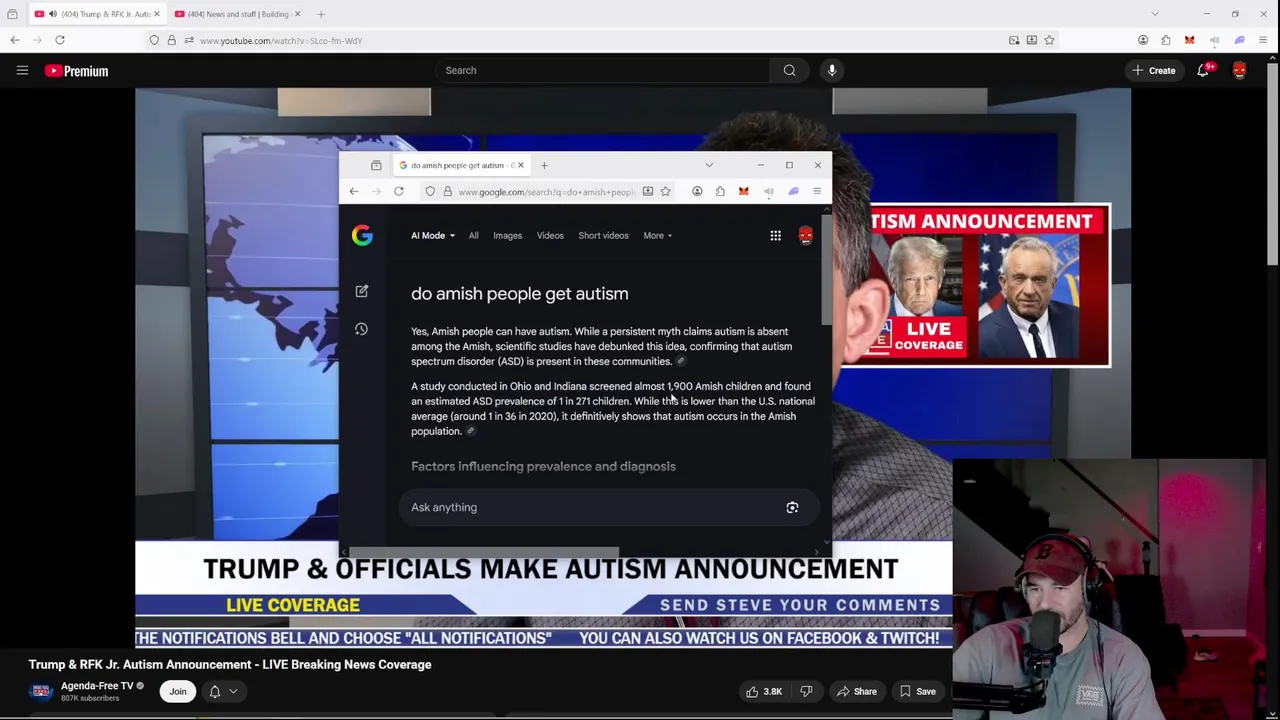The width and height of the screenshot is (1280, 720).
Task: Open Firefox View in the outer browser
Action: coord(12,14)
